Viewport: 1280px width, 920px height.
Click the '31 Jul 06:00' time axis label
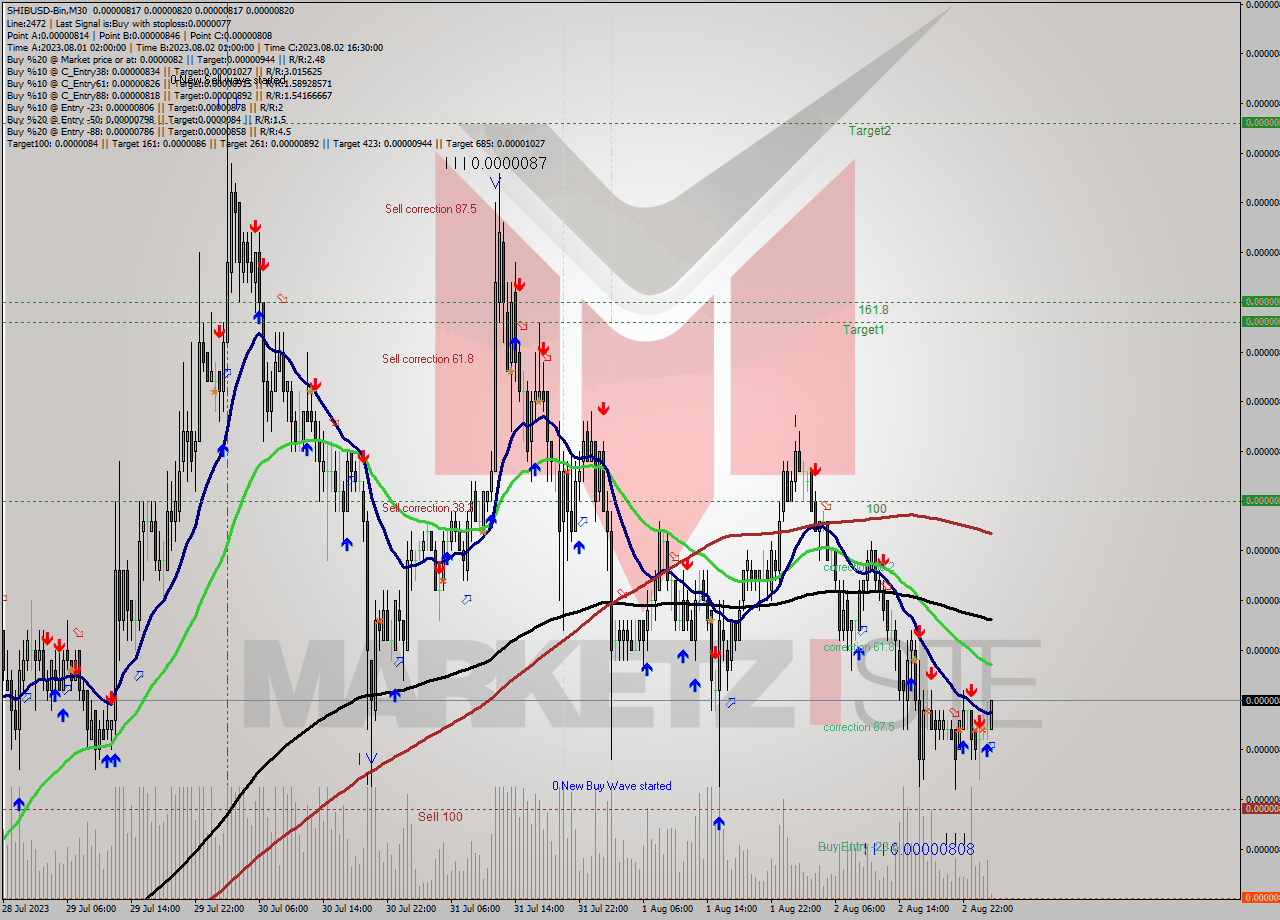475,909
